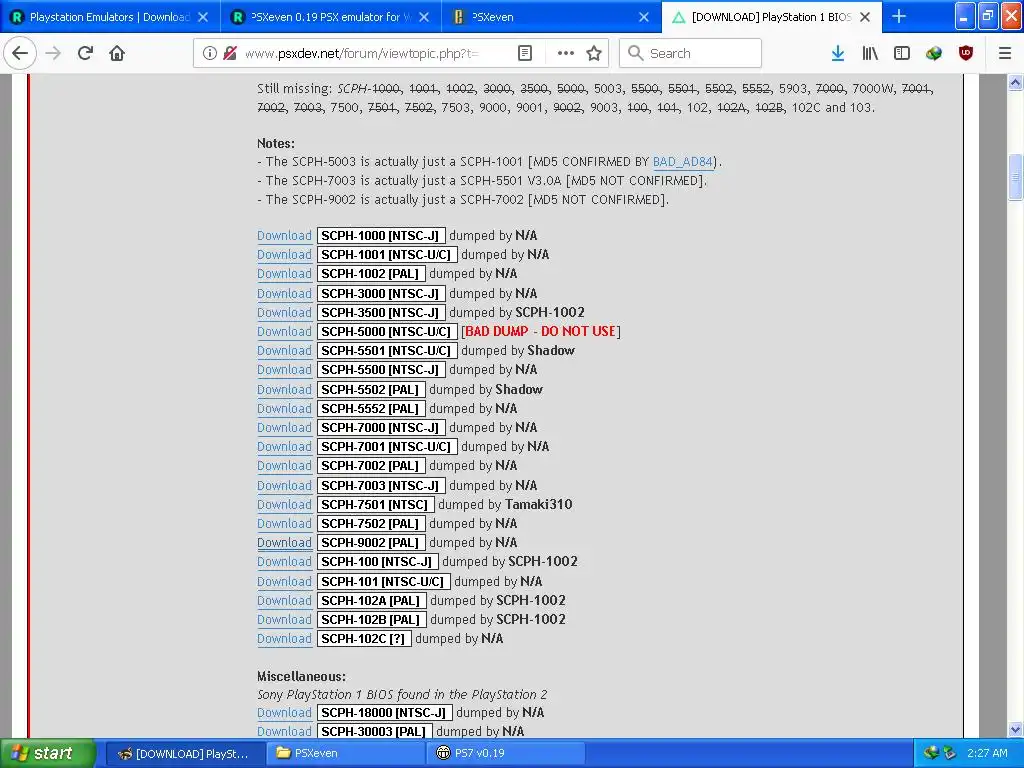Download SCPH-9002 [PAL] BIOS
1024x768 pixels.
[284, 543]
